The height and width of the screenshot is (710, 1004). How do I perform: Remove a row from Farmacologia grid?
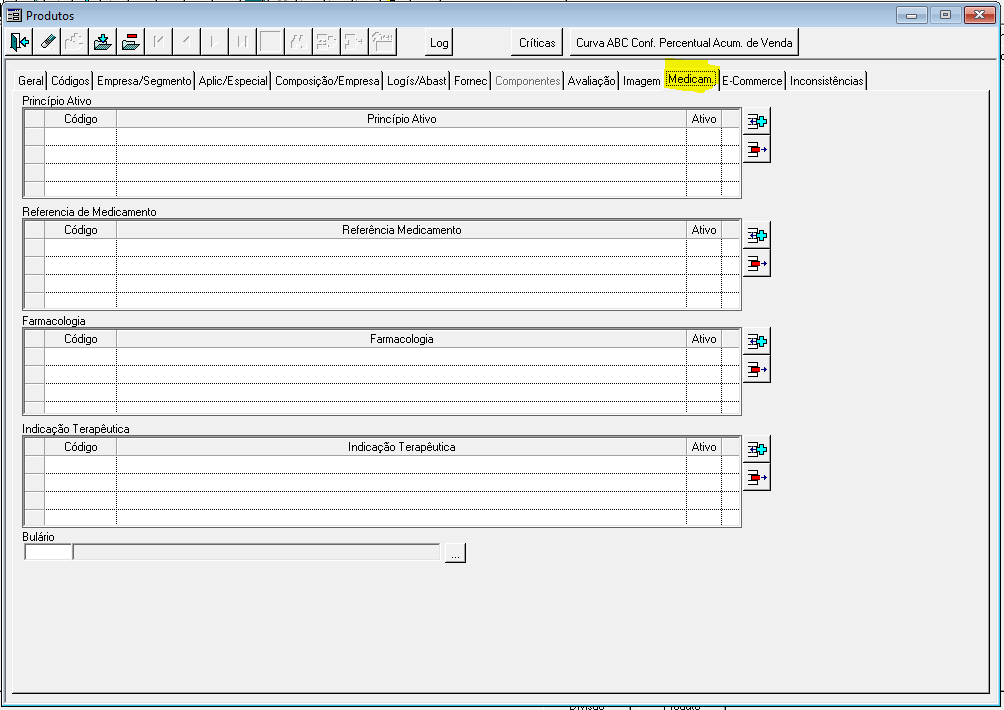757,369
